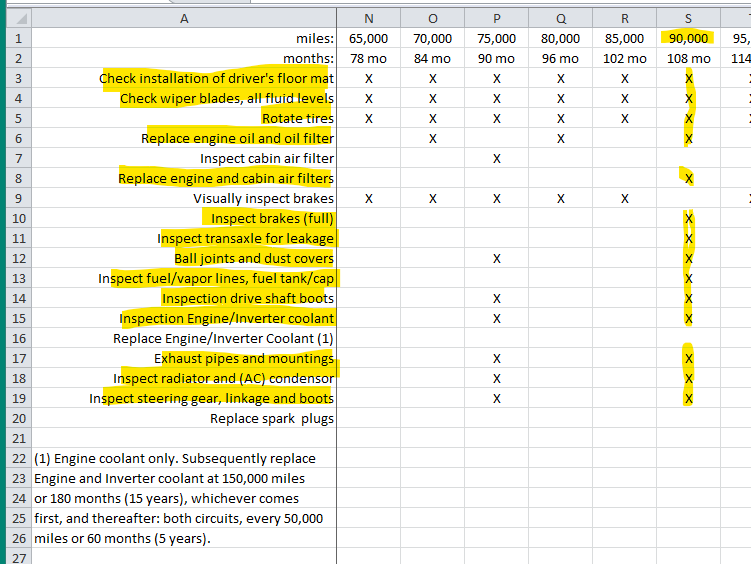
Task: Select the 70,000 miles cell
Action: 432,38
